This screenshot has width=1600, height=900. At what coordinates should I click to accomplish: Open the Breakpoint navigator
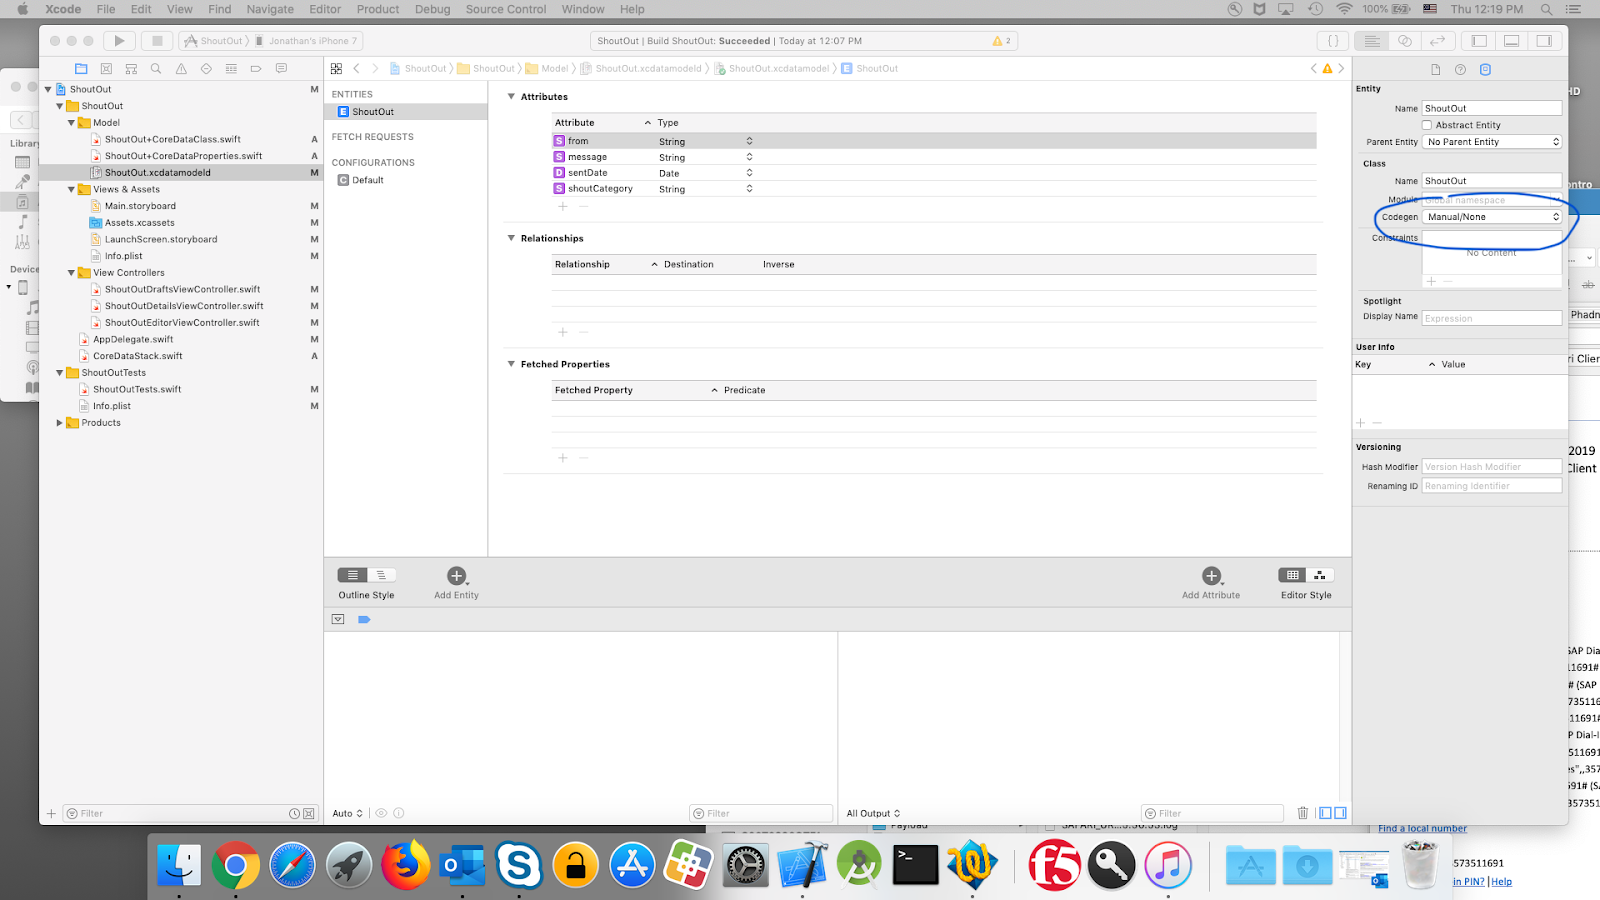point(256,69)
